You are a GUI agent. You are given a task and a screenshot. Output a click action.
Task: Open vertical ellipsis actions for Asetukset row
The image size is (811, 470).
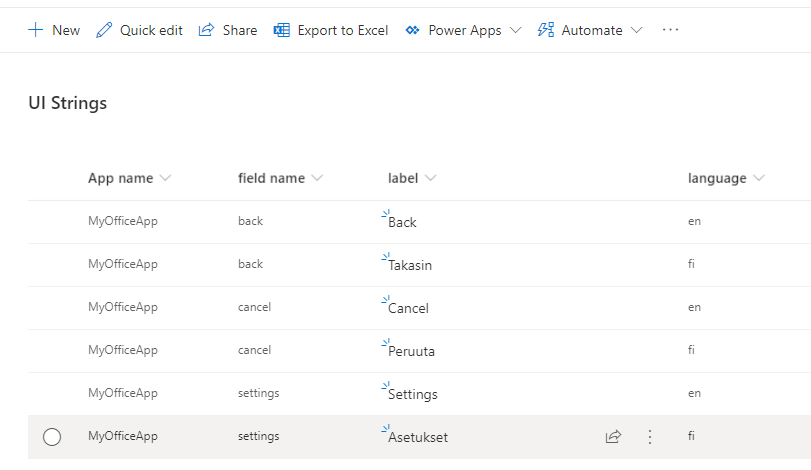[x=650, y=437]
